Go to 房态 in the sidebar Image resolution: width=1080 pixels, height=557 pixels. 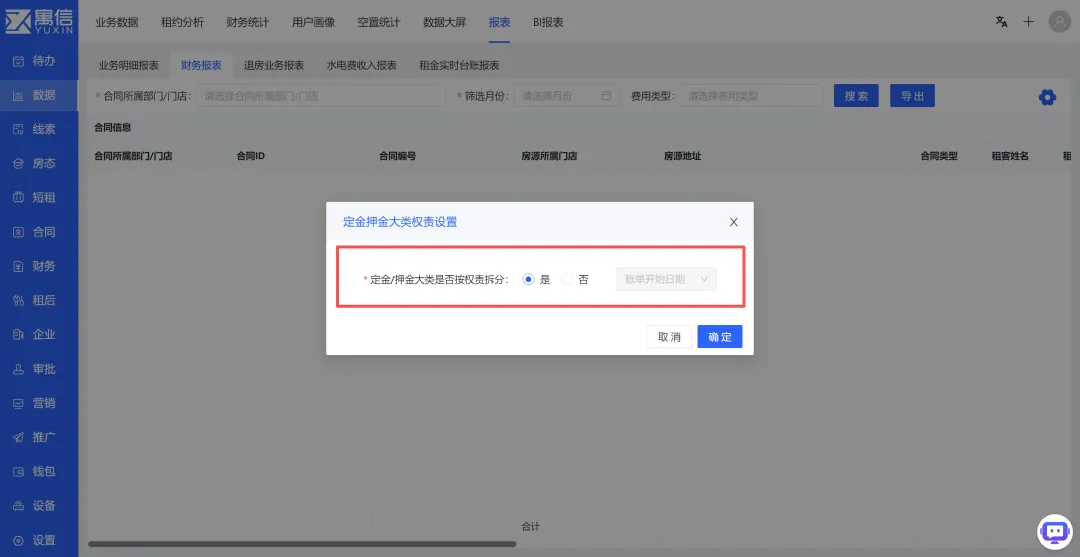[x=39, y=164]
